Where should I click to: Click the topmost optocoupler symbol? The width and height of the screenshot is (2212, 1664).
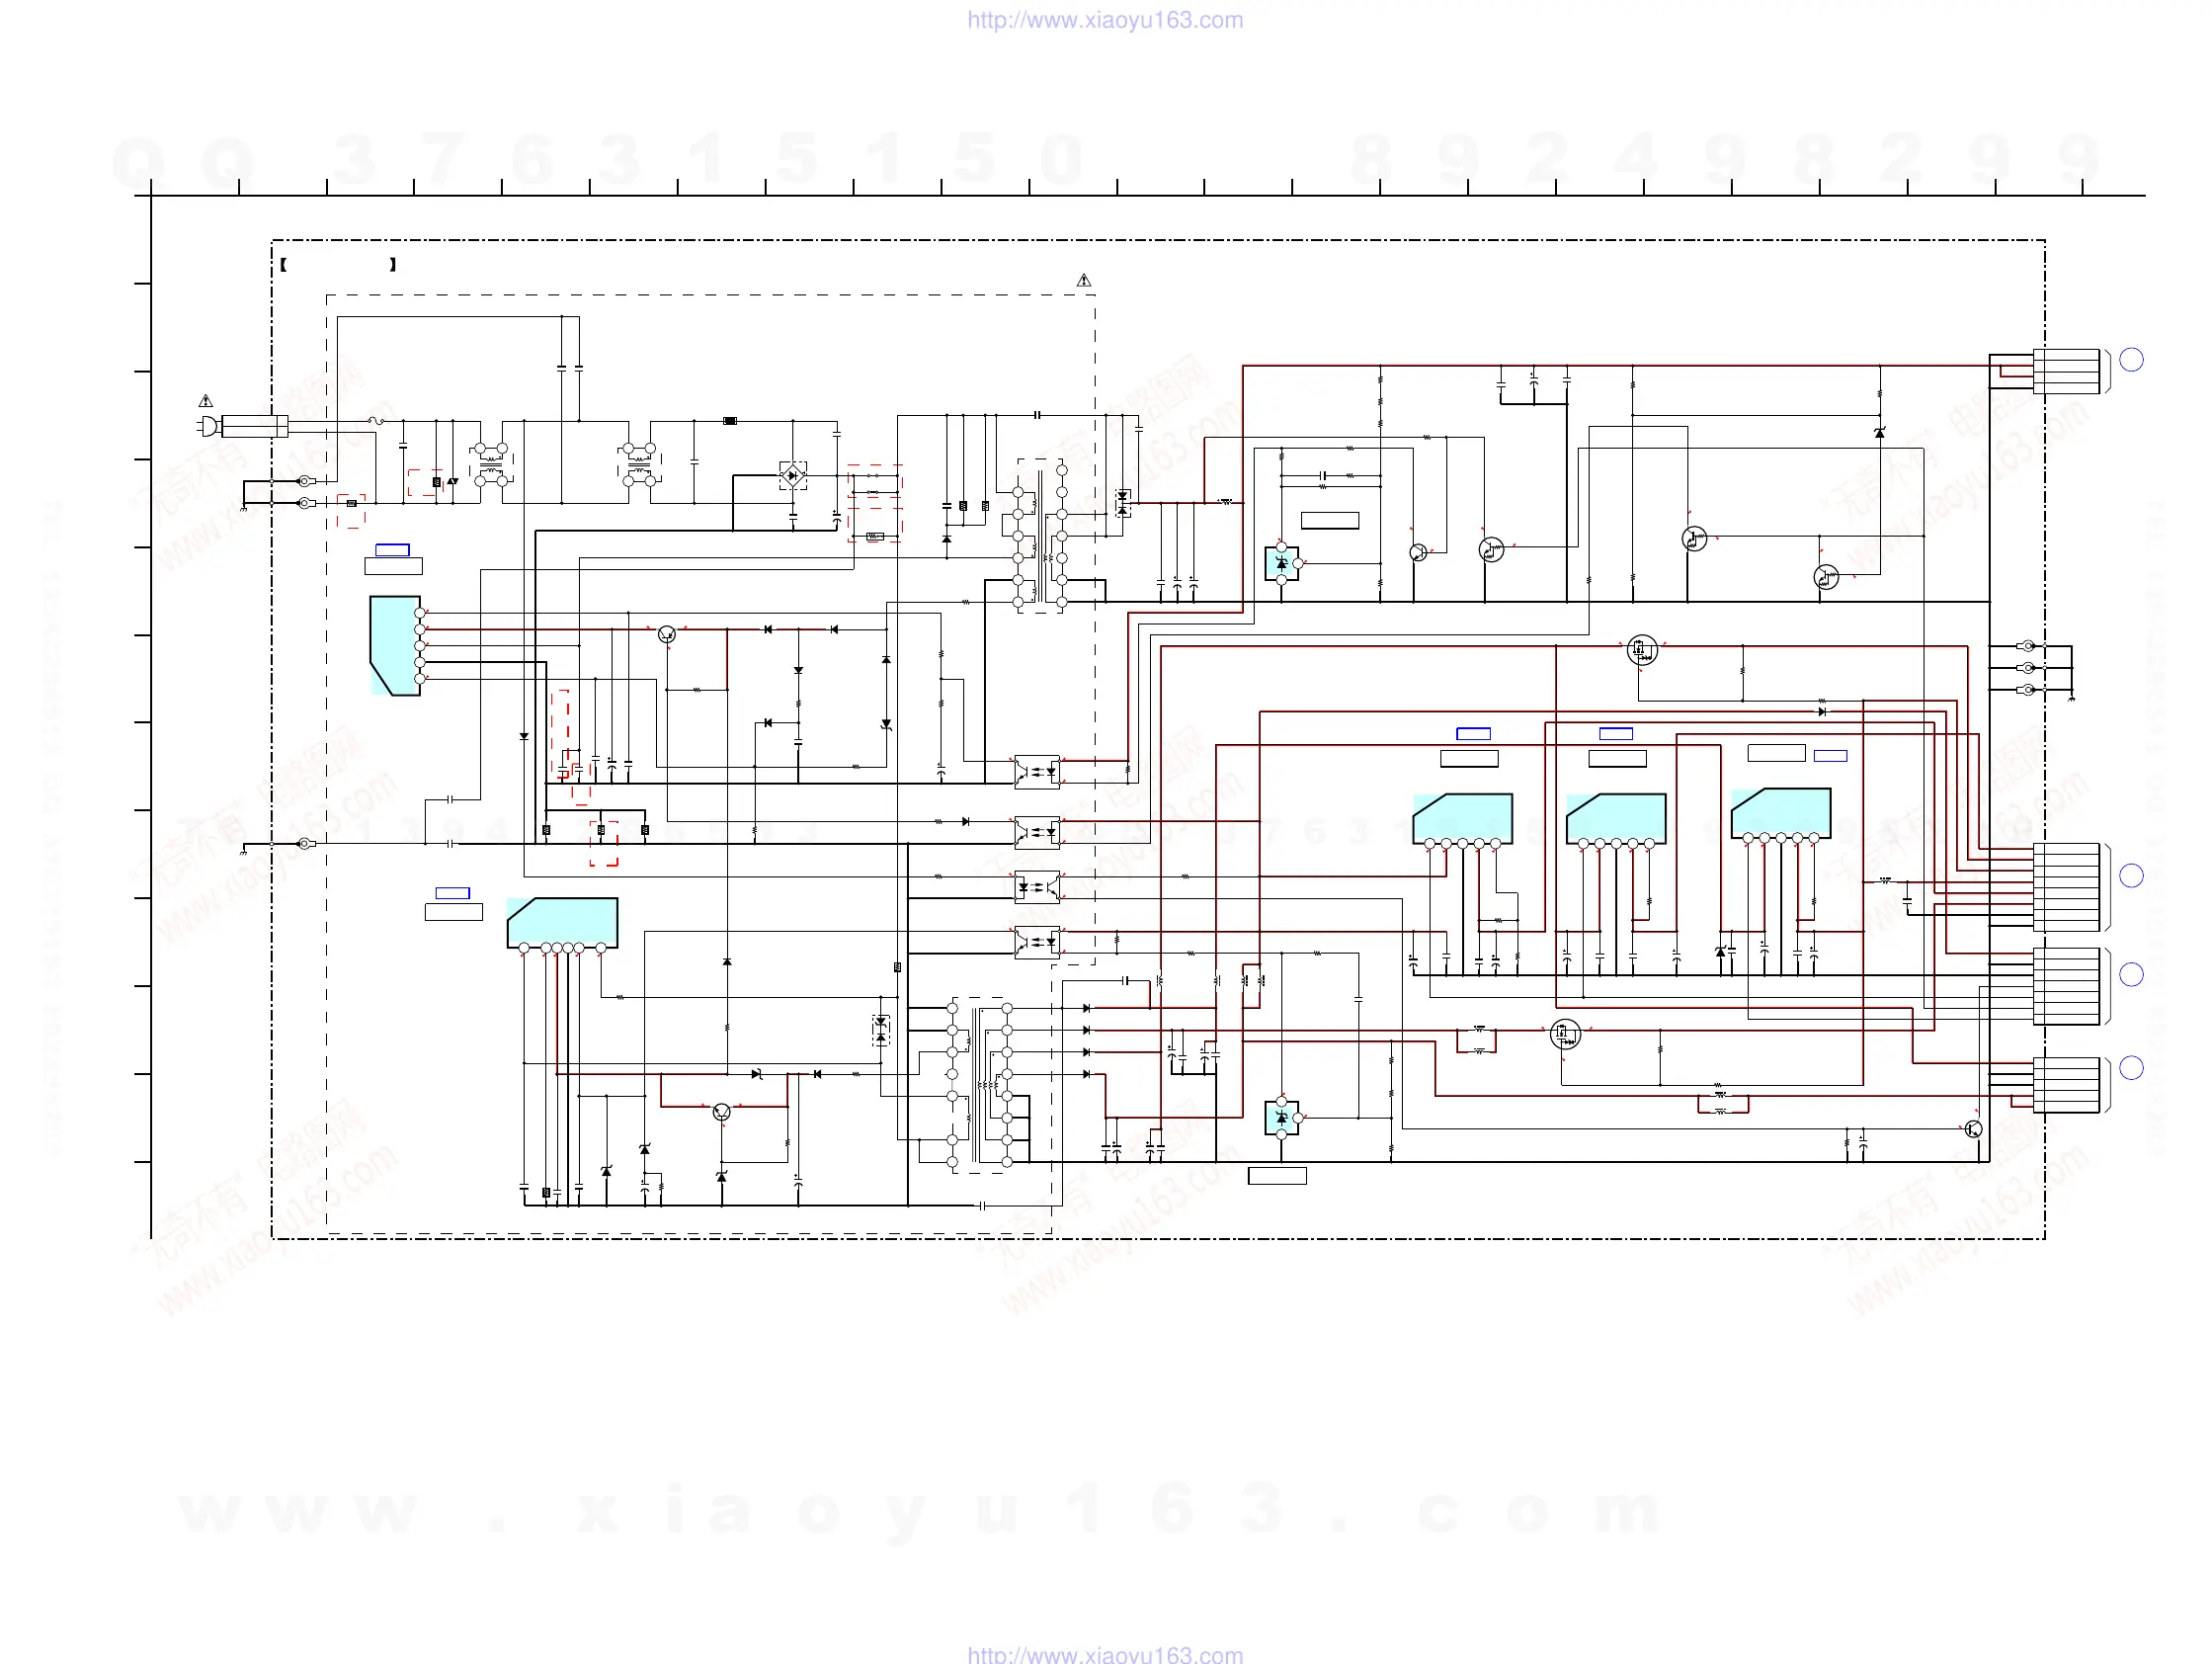coord(1037,771)
